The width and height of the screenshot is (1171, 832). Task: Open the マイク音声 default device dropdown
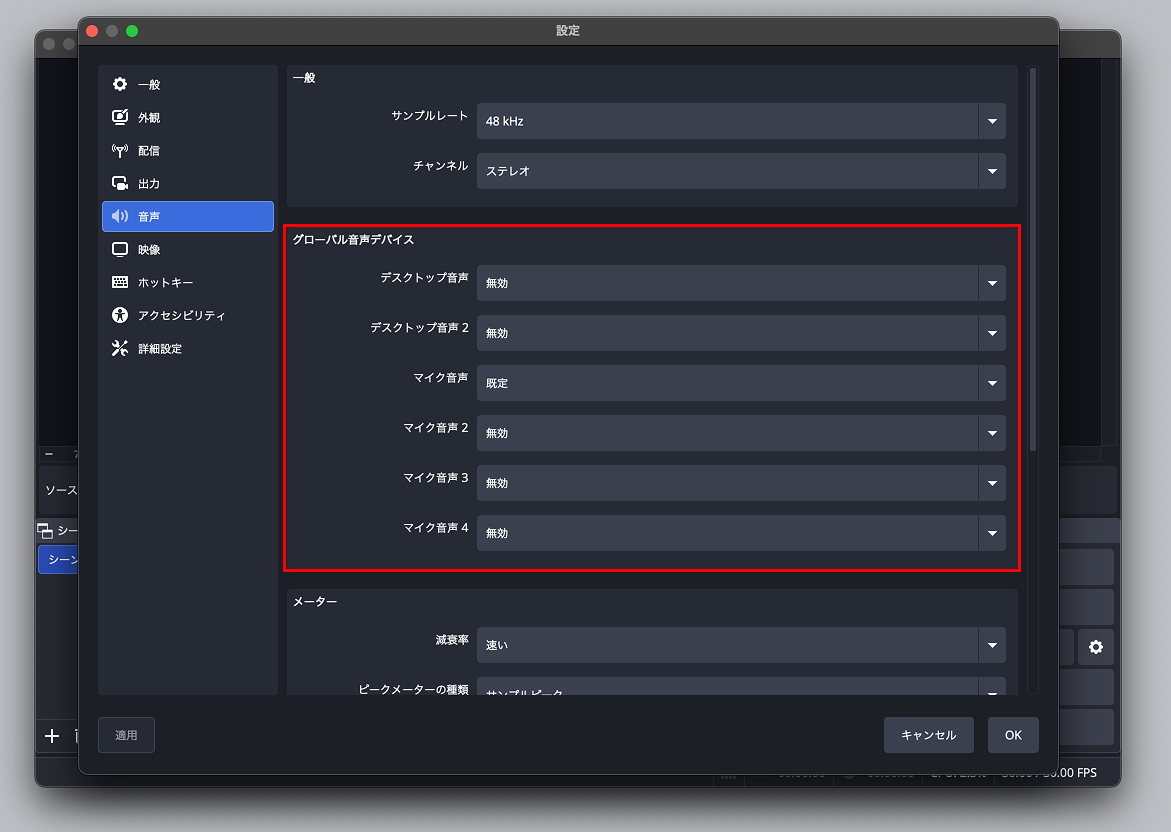pos(740,383)
